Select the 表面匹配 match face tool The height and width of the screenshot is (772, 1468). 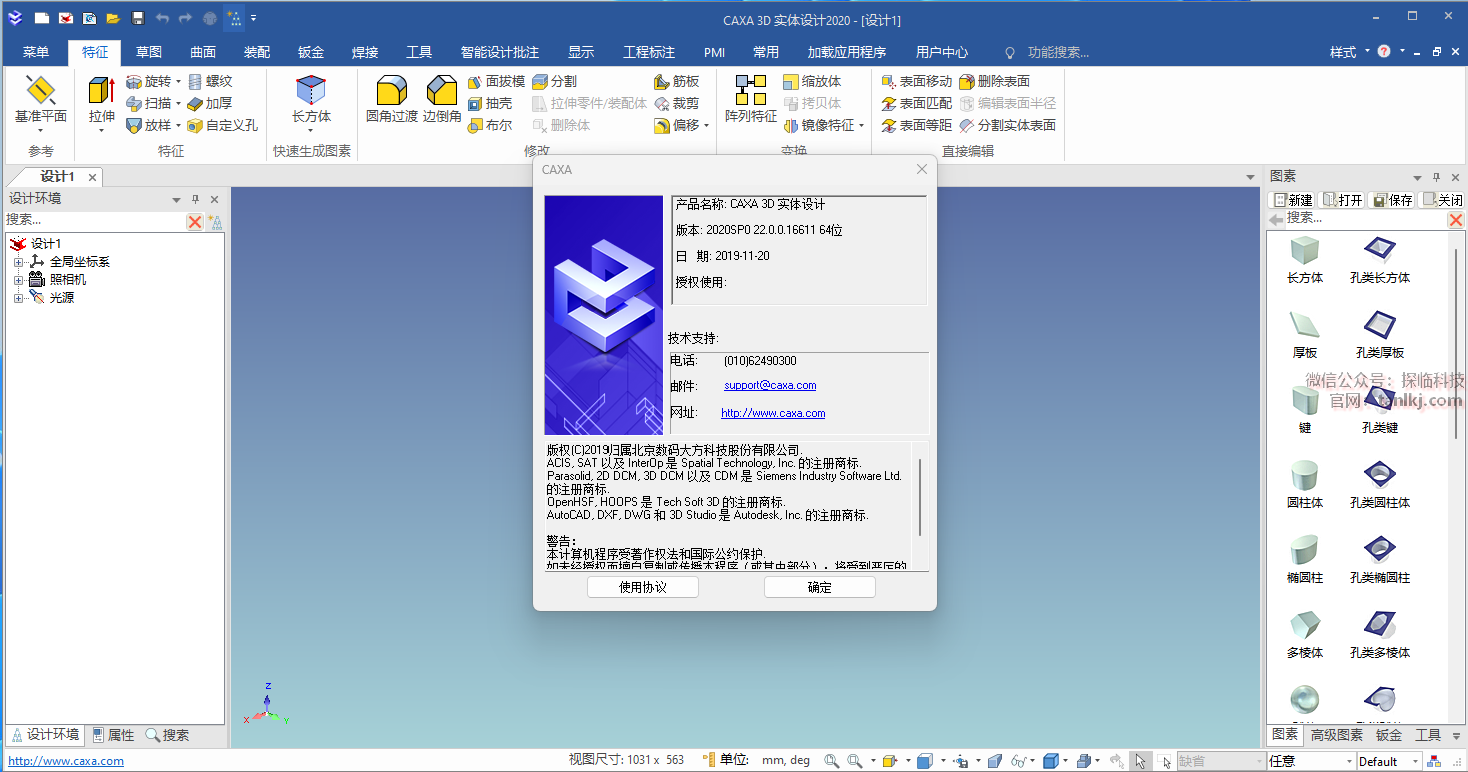(x=917, y=103)
